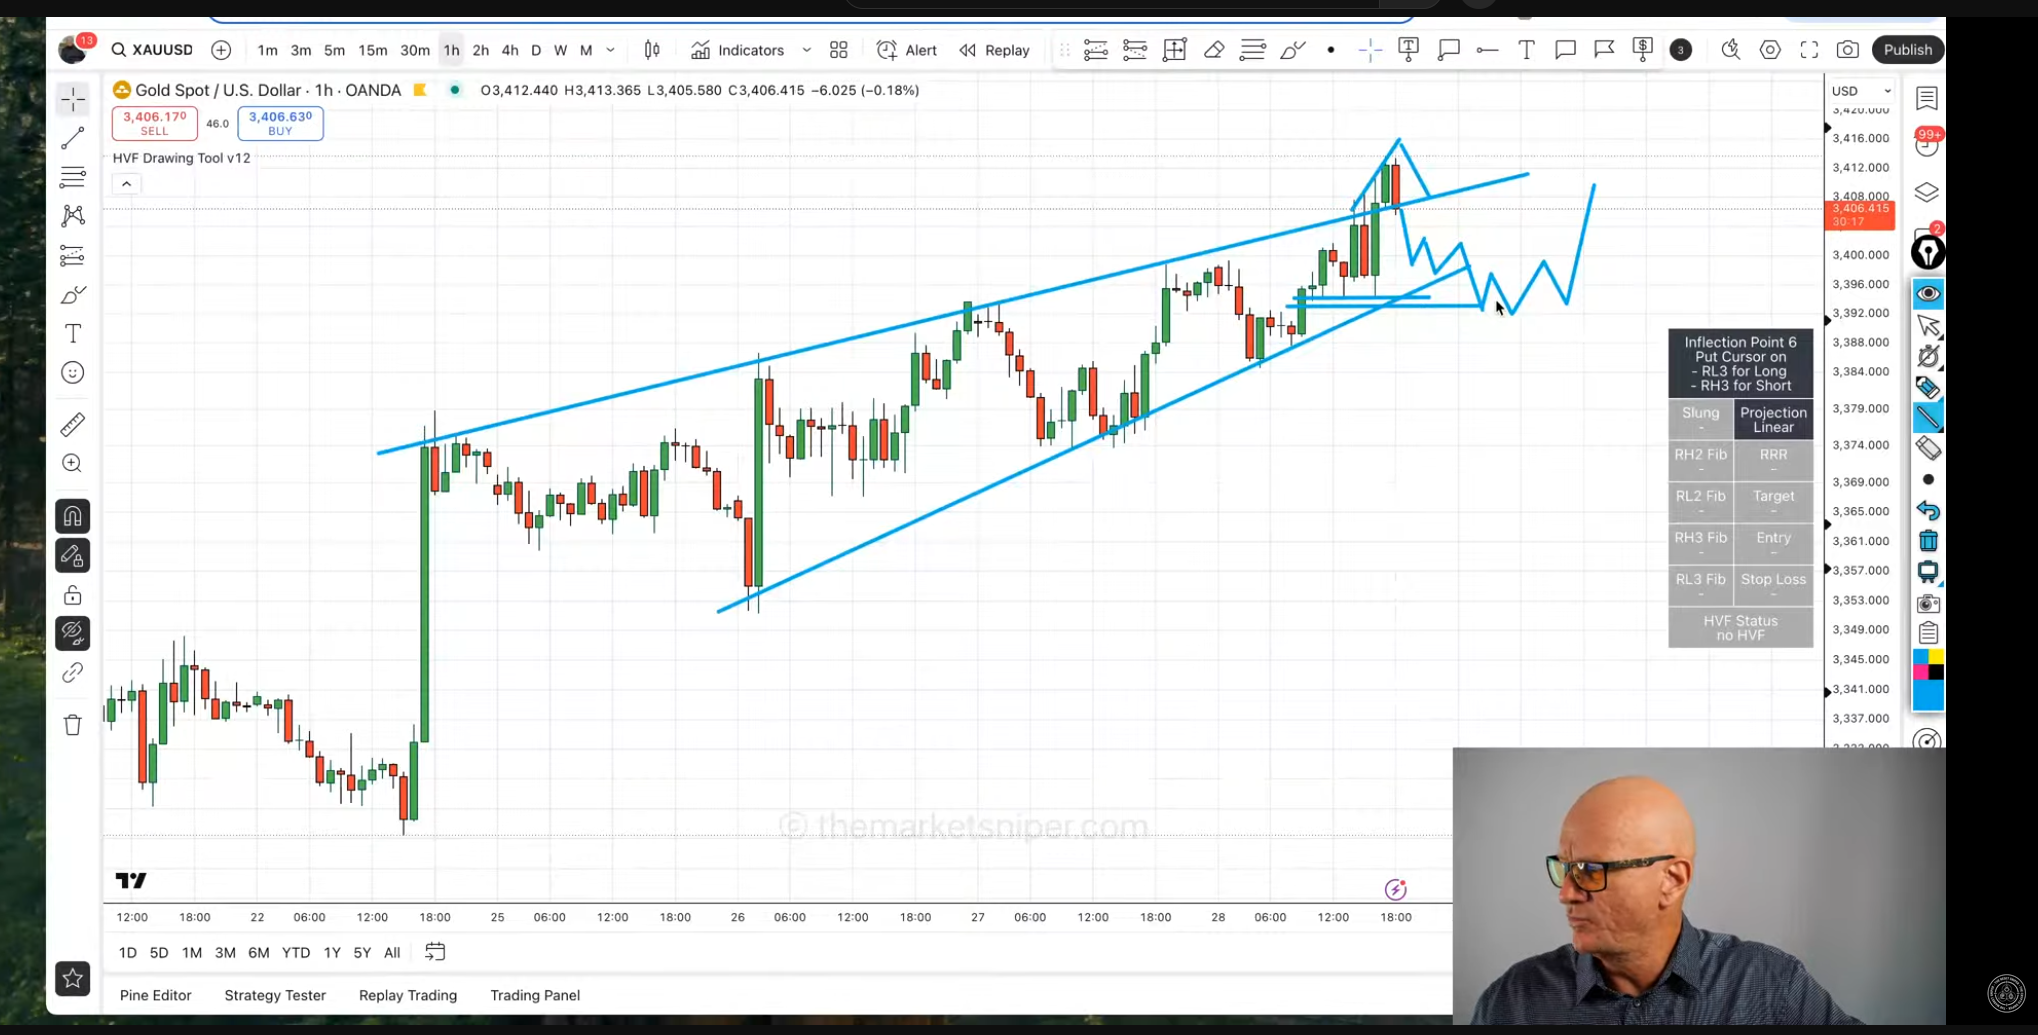
Task: Click the Projection Linear cell in HVF table
Action: [x=1773, y=420]
